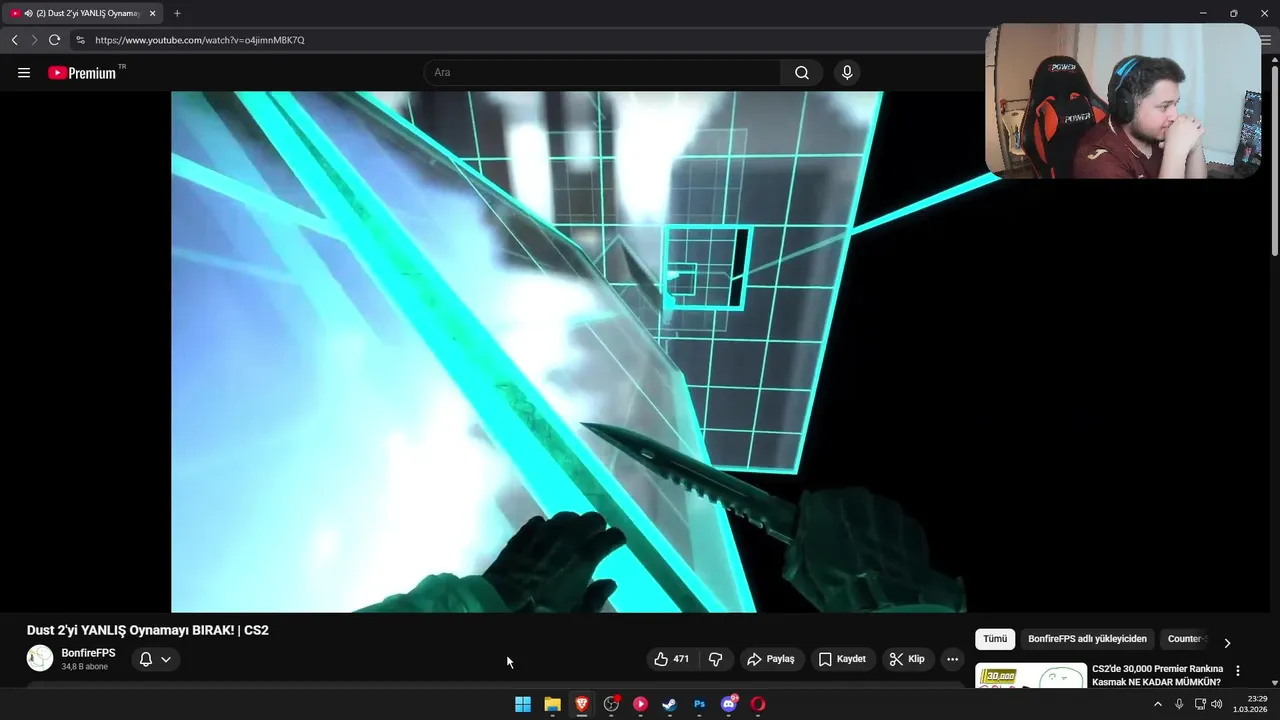
Task: Open volume control in system tray
Action: (x=1217, y=704)
